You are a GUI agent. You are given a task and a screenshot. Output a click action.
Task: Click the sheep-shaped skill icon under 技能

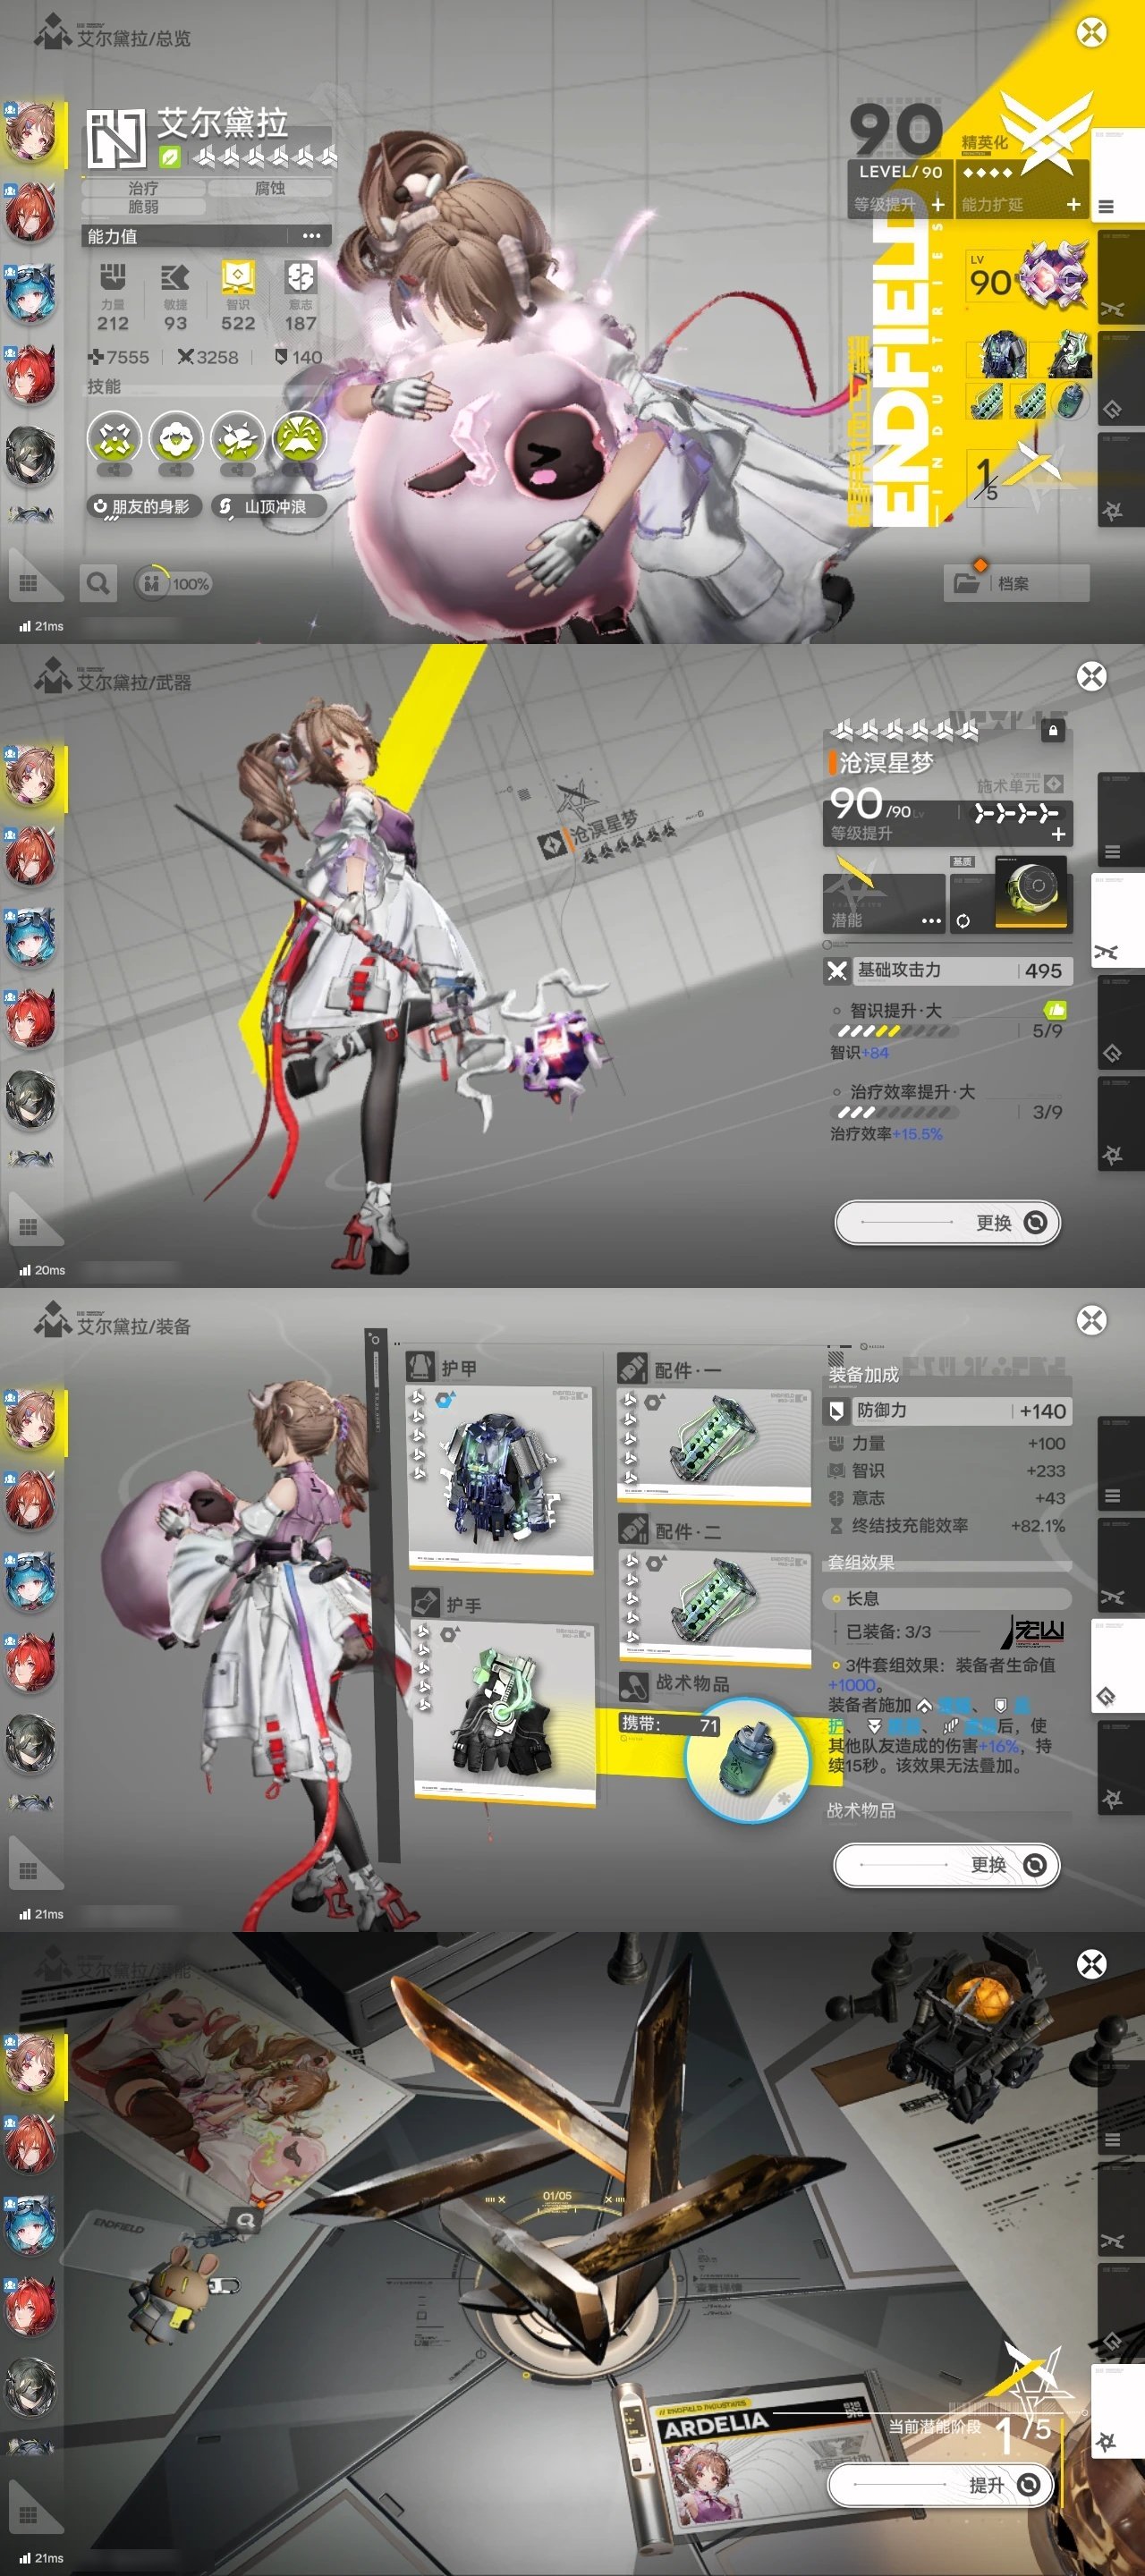coord(176,438)
